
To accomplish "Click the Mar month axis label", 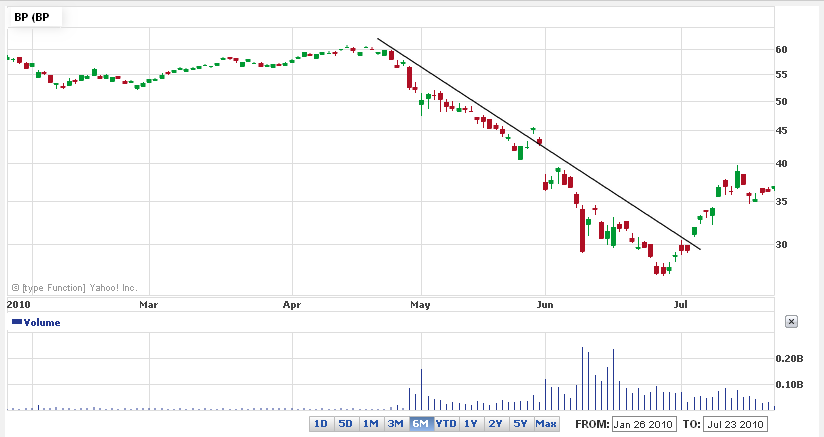I will tap(149, 305).
